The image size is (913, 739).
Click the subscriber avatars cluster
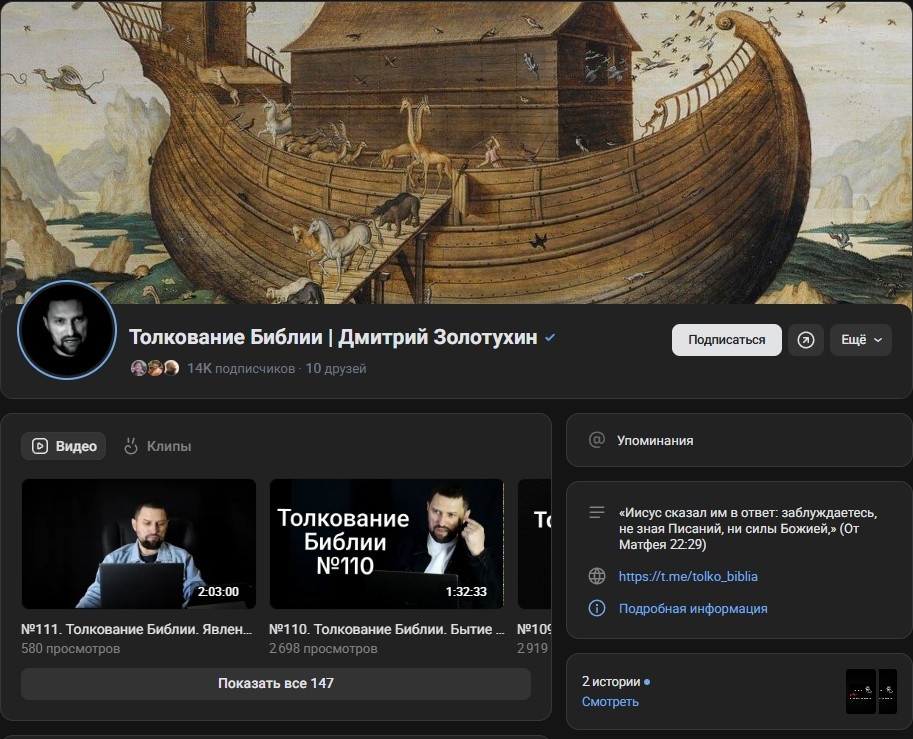point(155,368)
